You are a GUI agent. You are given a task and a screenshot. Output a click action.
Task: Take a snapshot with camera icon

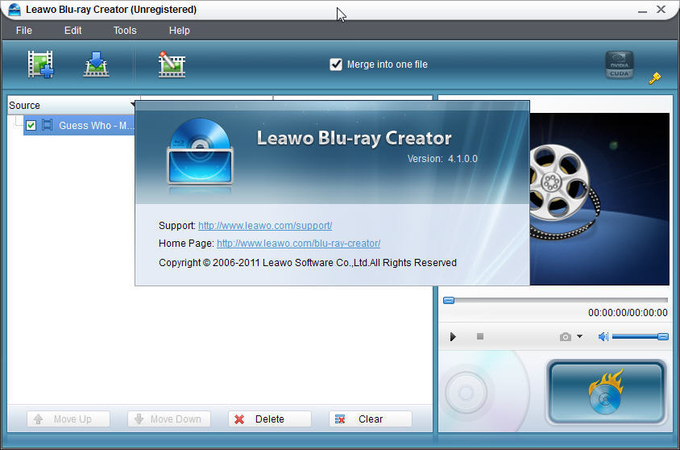point(565,337)
